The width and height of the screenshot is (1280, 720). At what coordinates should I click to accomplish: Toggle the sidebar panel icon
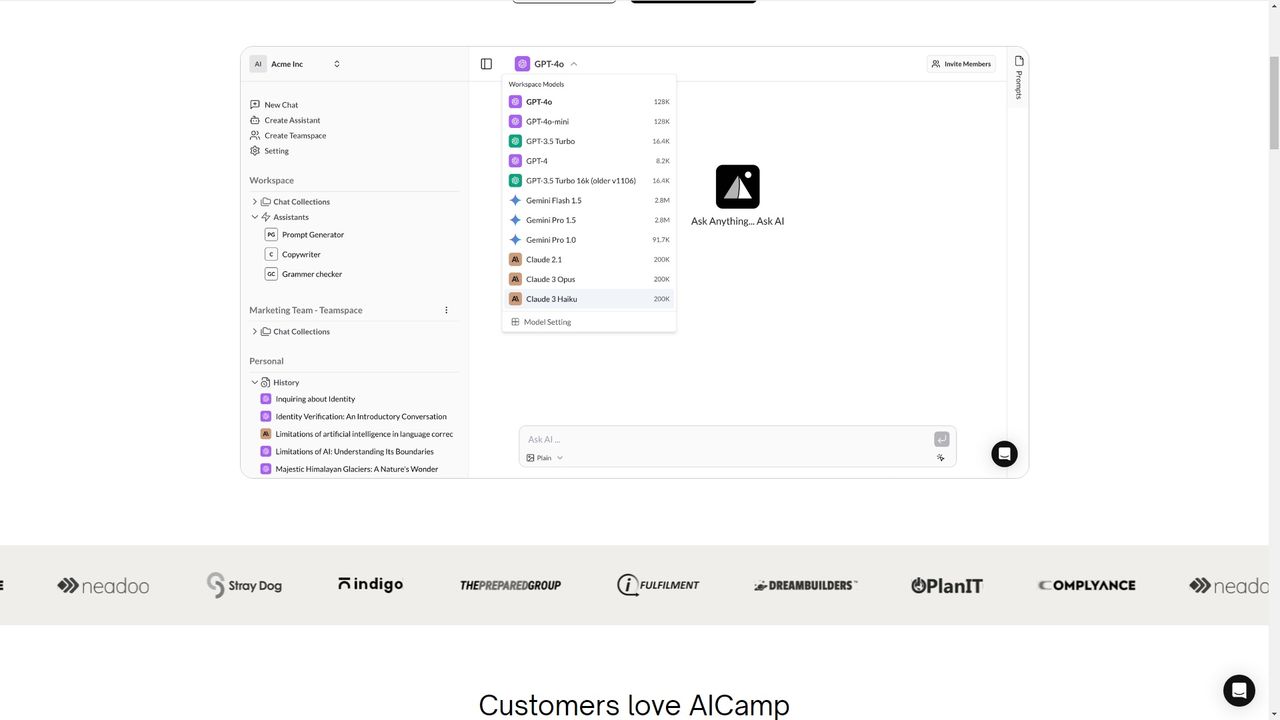tap(486, 64)
